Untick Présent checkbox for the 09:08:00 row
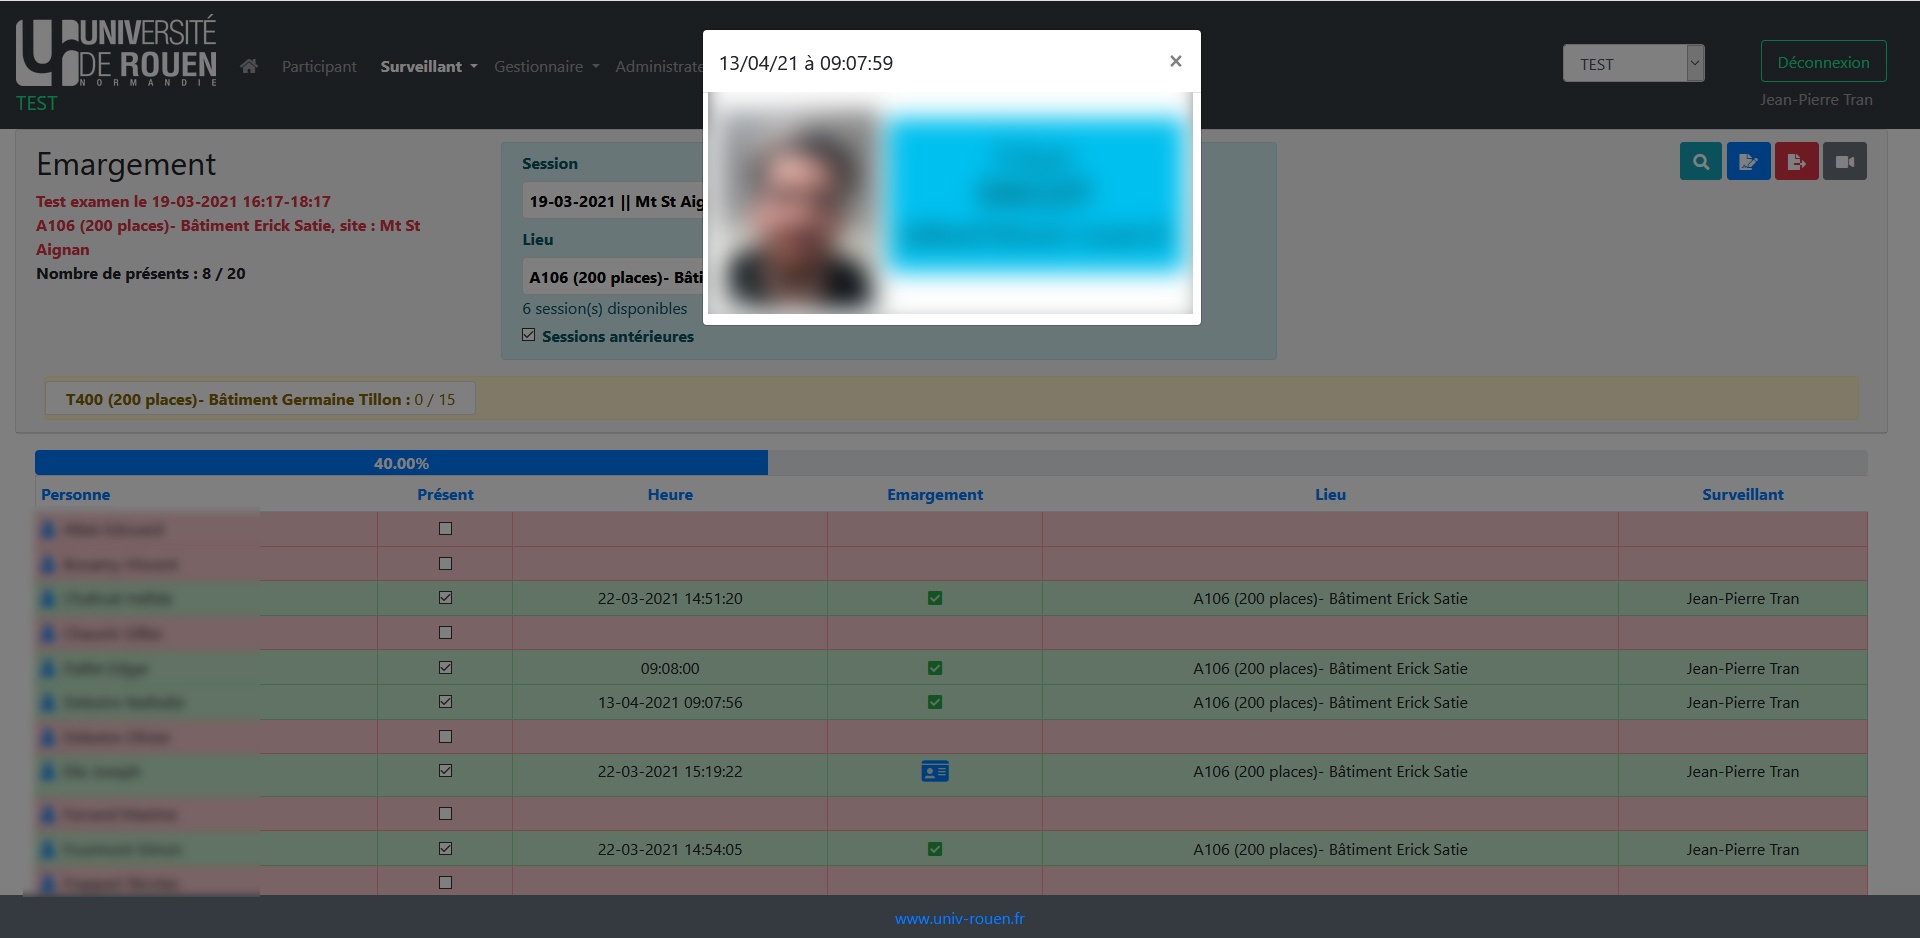This screenshot has width=1920, height=938. coord(446,668)
